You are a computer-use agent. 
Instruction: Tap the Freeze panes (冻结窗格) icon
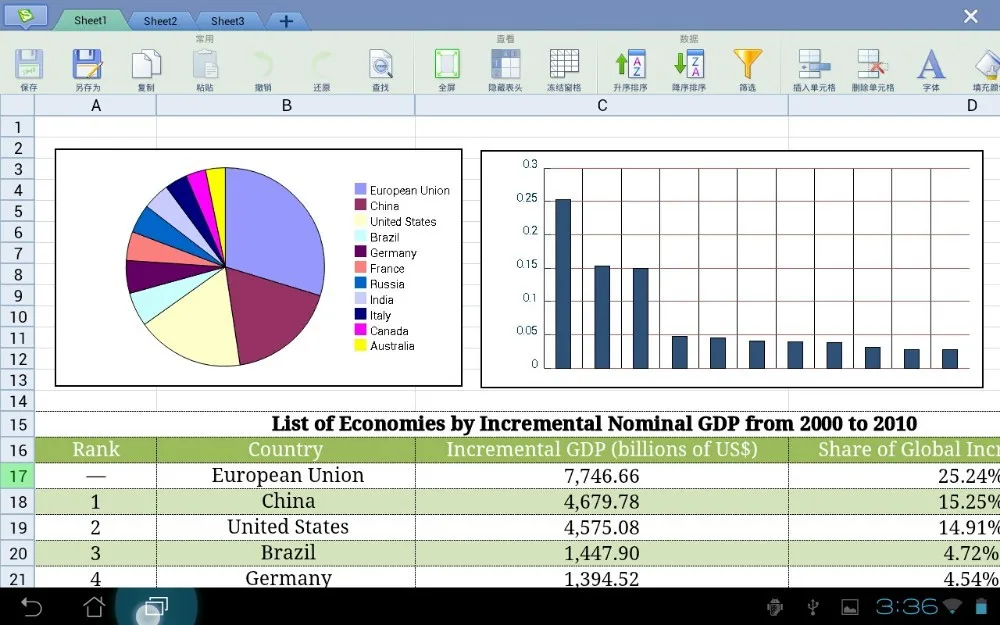point(564,65)
